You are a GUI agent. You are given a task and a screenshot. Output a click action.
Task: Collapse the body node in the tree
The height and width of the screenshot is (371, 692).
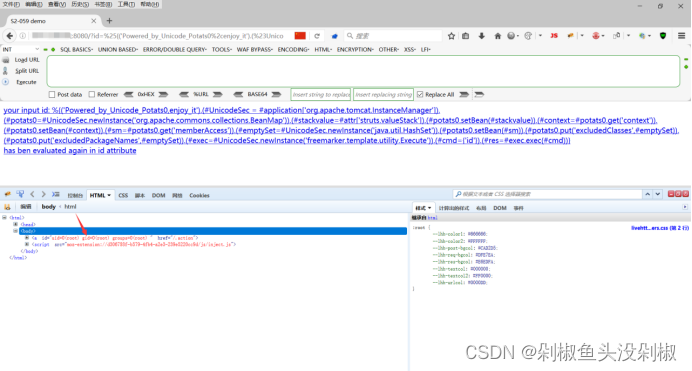(x=15, y=231)
